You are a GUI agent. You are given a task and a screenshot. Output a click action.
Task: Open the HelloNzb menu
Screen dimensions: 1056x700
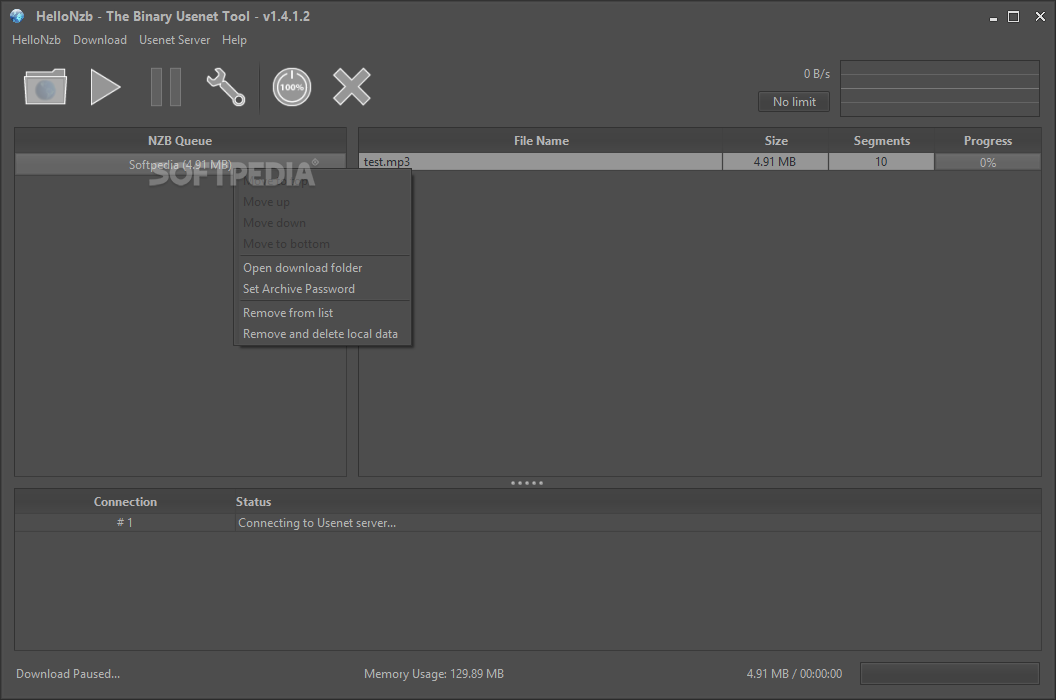[36, 40]
